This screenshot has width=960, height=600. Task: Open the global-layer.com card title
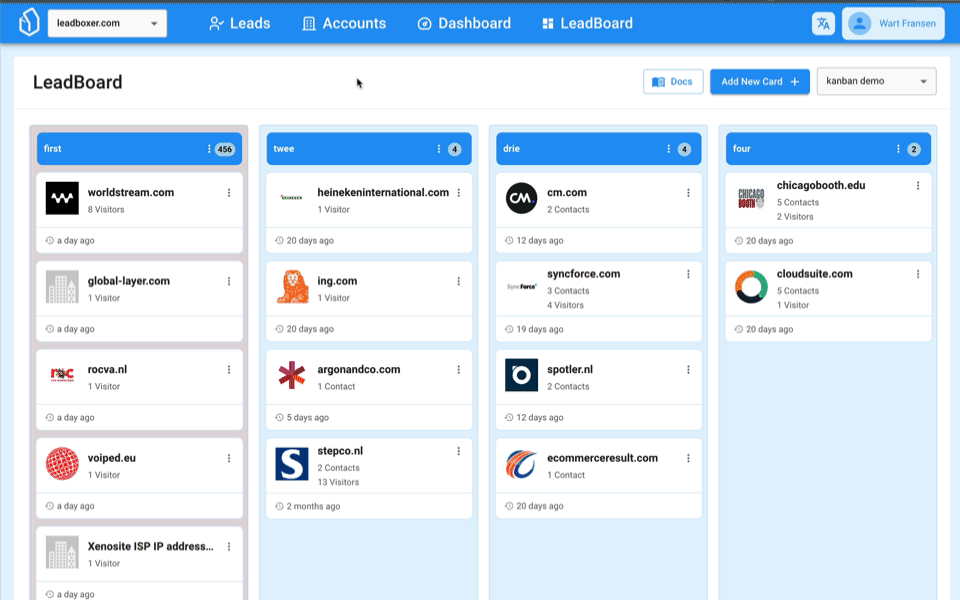(129, 281)
